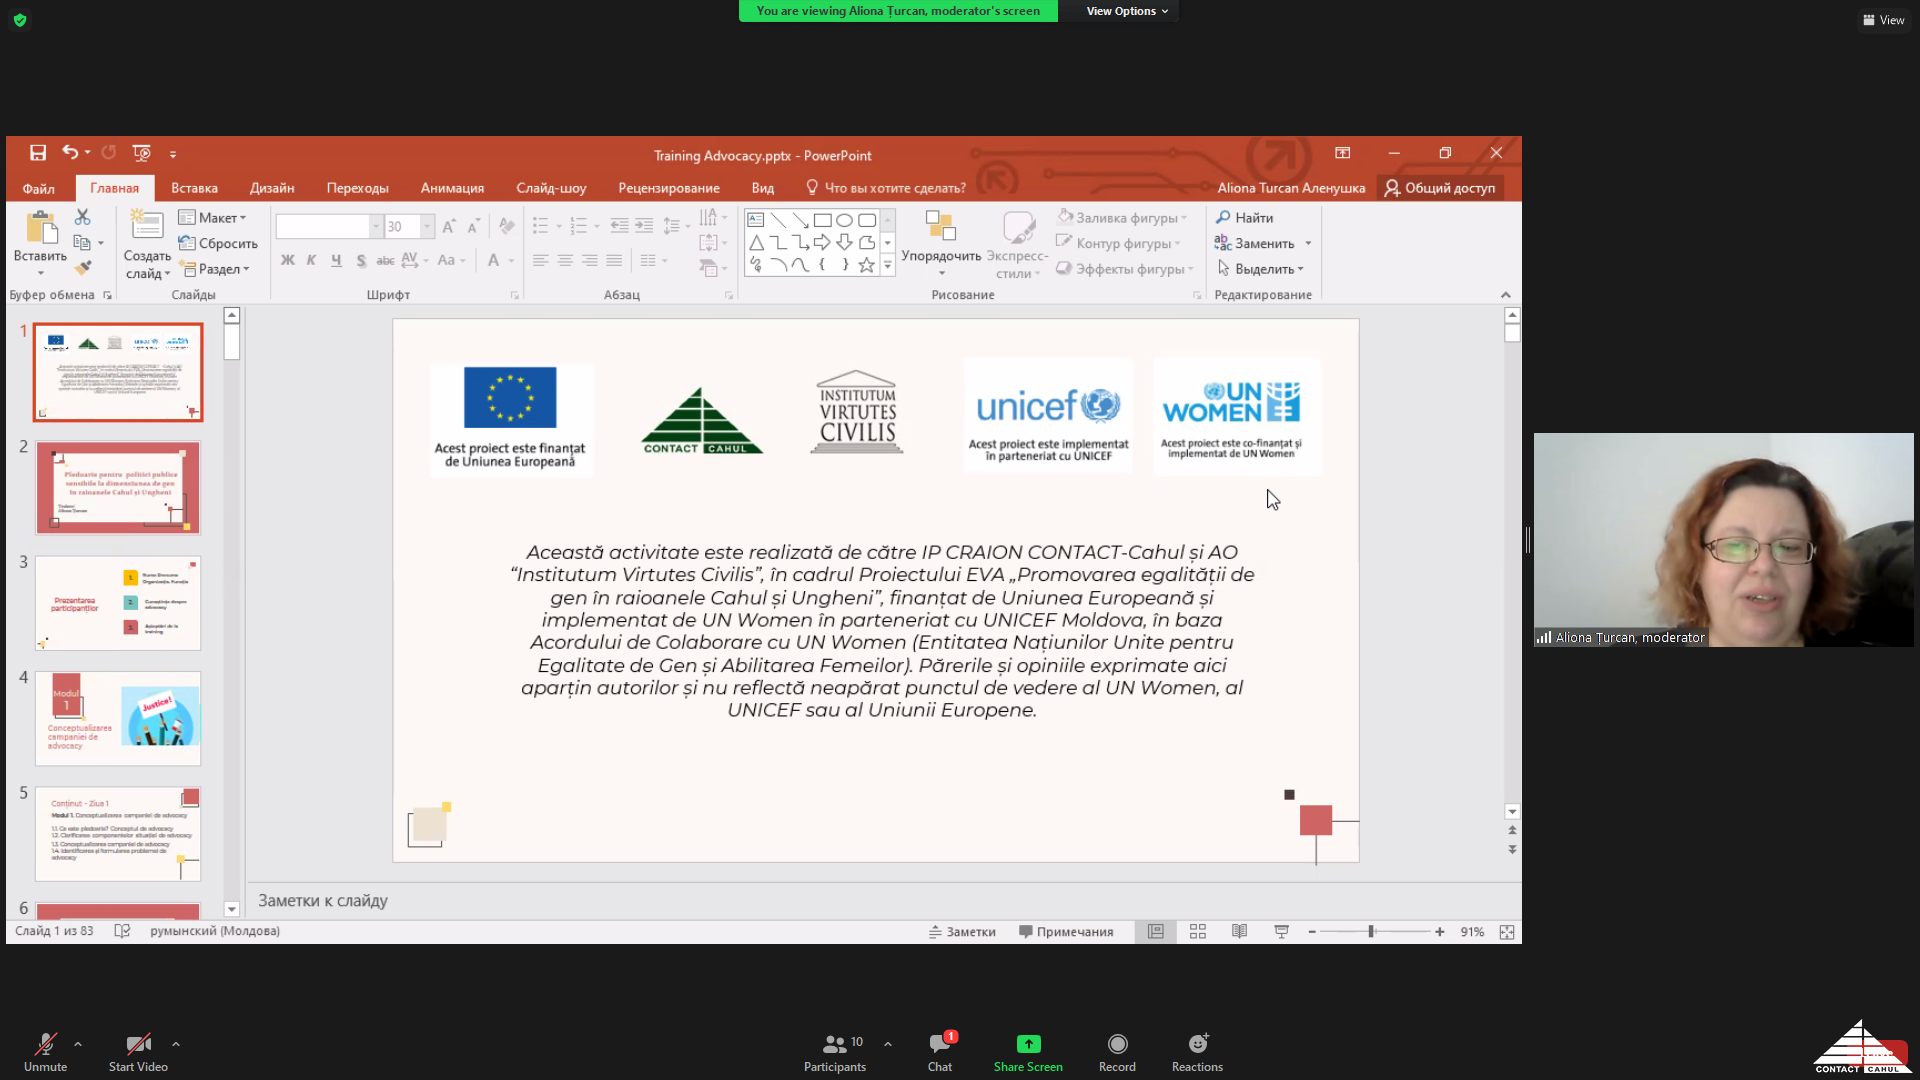Toggle Start Video camera button
The height and width of the screenshot is (1080, 1920).
pos(138,1051)
